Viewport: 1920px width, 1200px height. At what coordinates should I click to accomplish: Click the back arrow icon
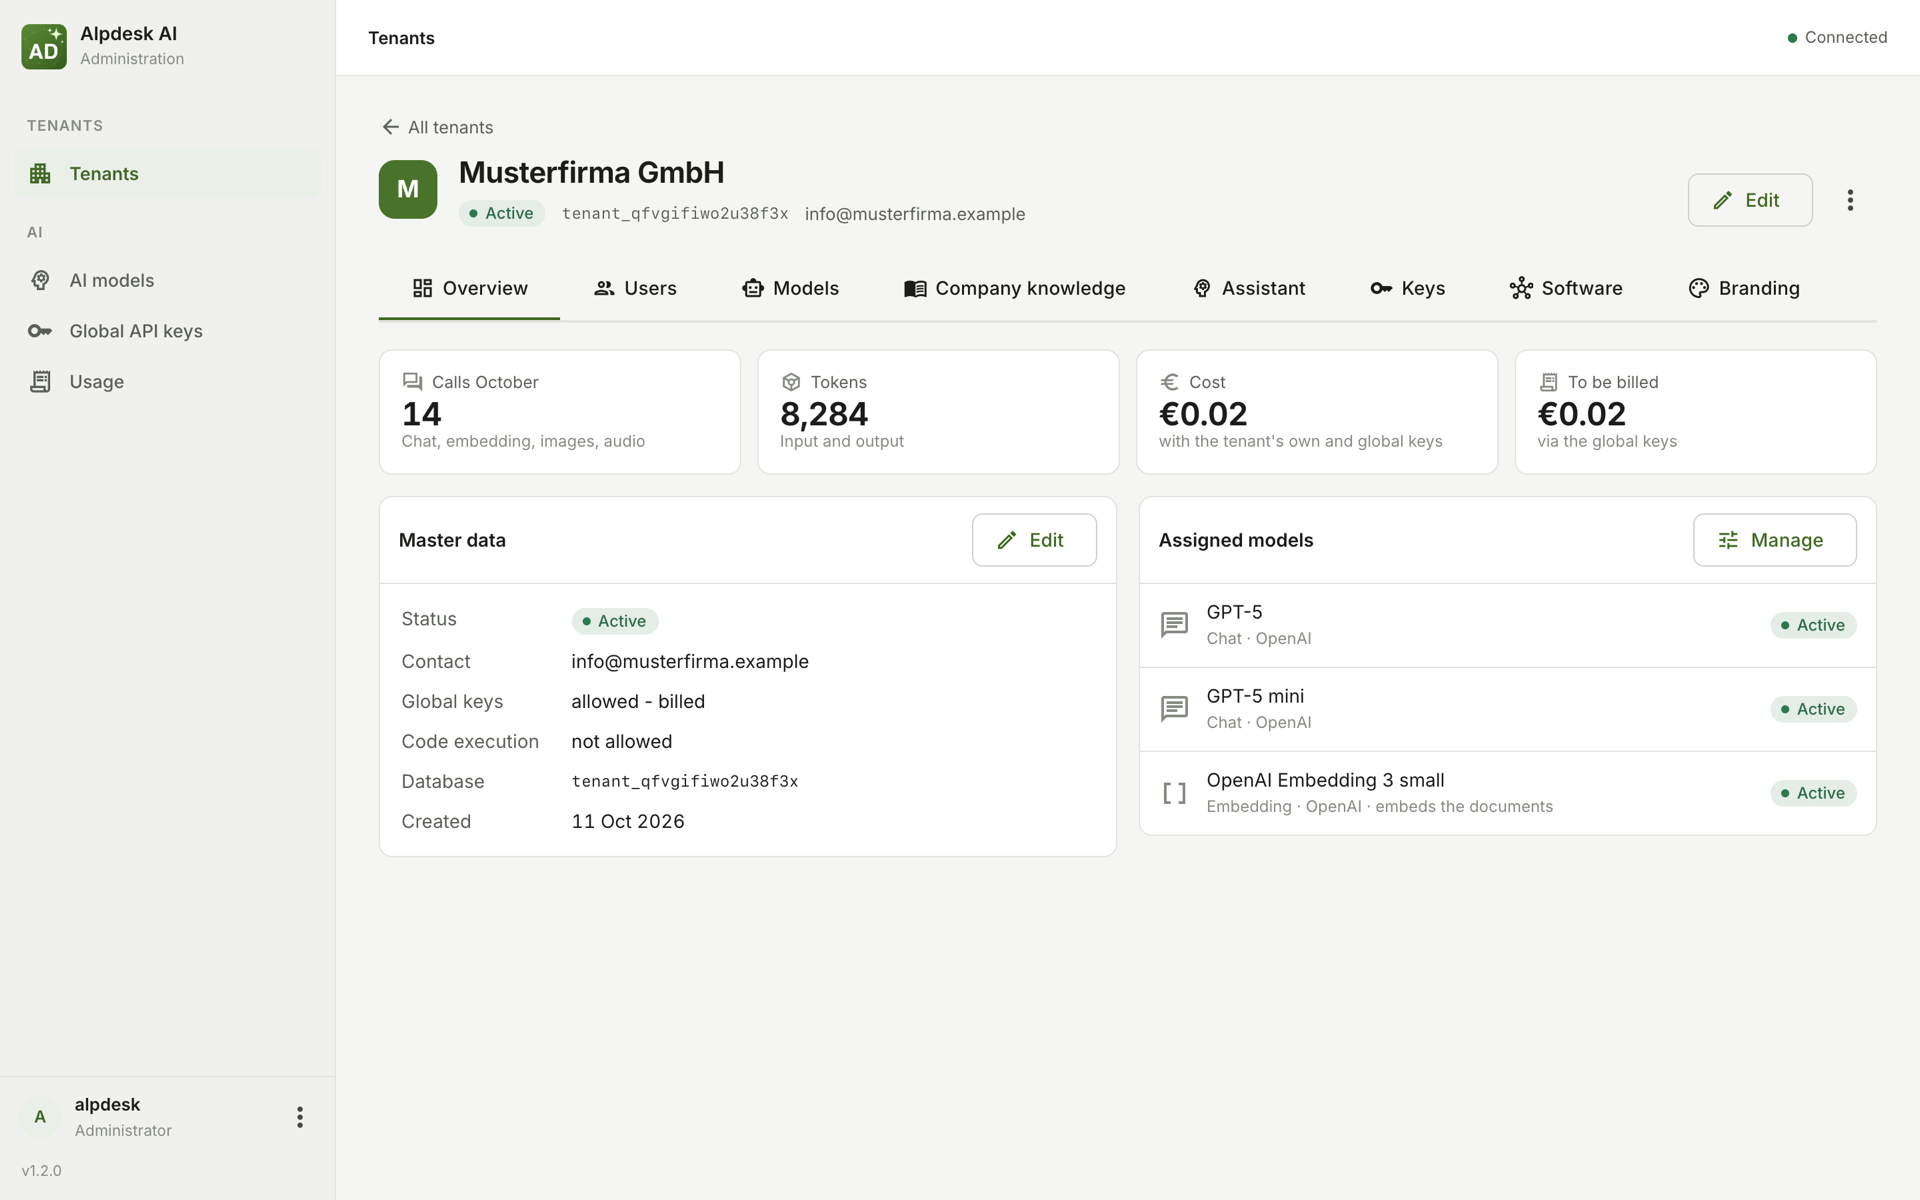390,127
